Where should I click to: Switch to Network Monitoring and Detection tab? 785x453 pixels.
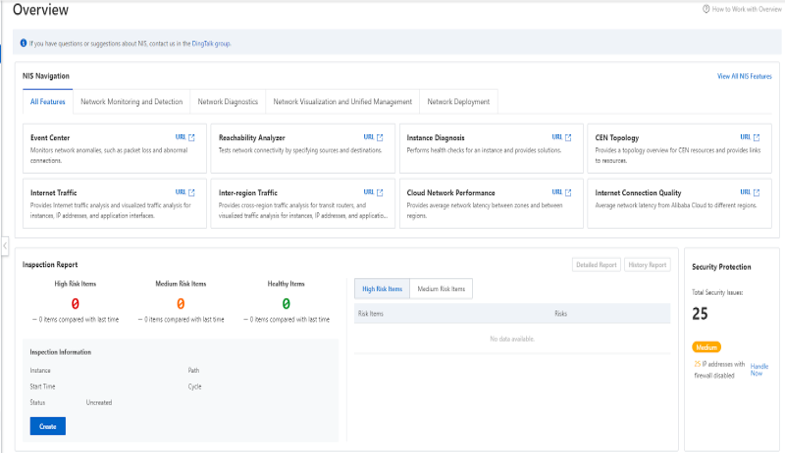point(131,102)
